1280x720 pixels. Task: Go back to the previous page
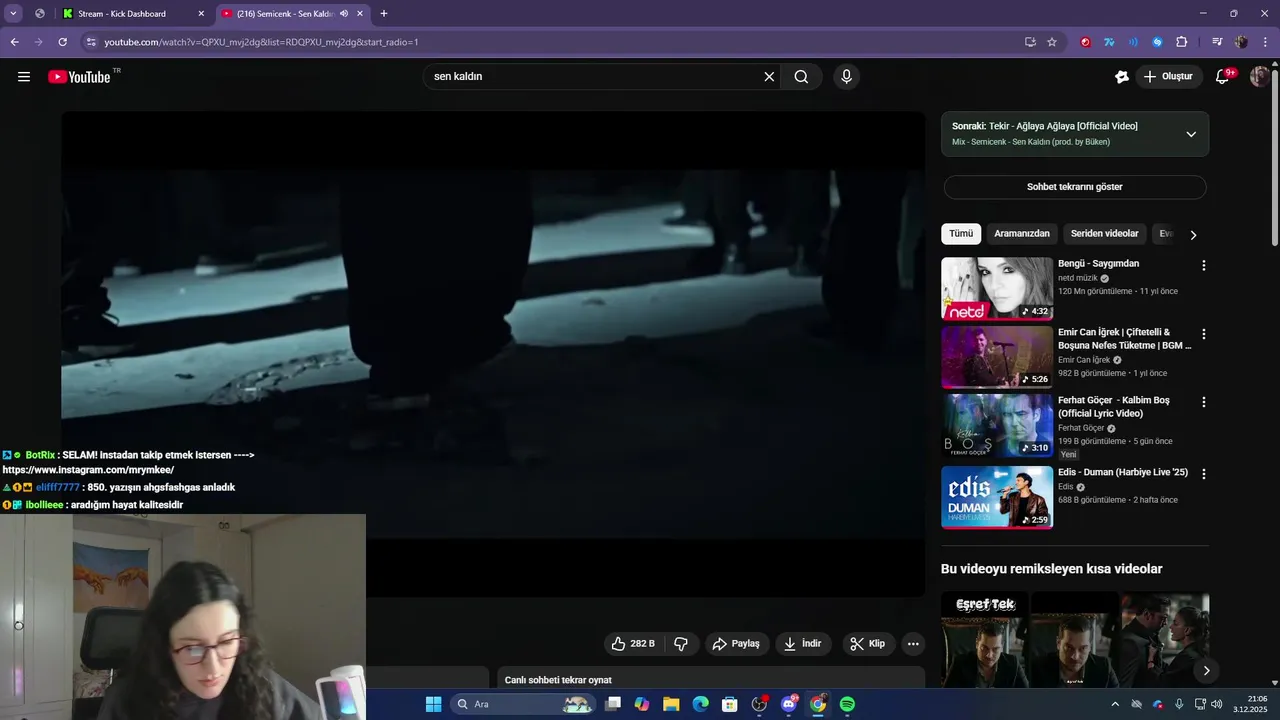point(14,42)
